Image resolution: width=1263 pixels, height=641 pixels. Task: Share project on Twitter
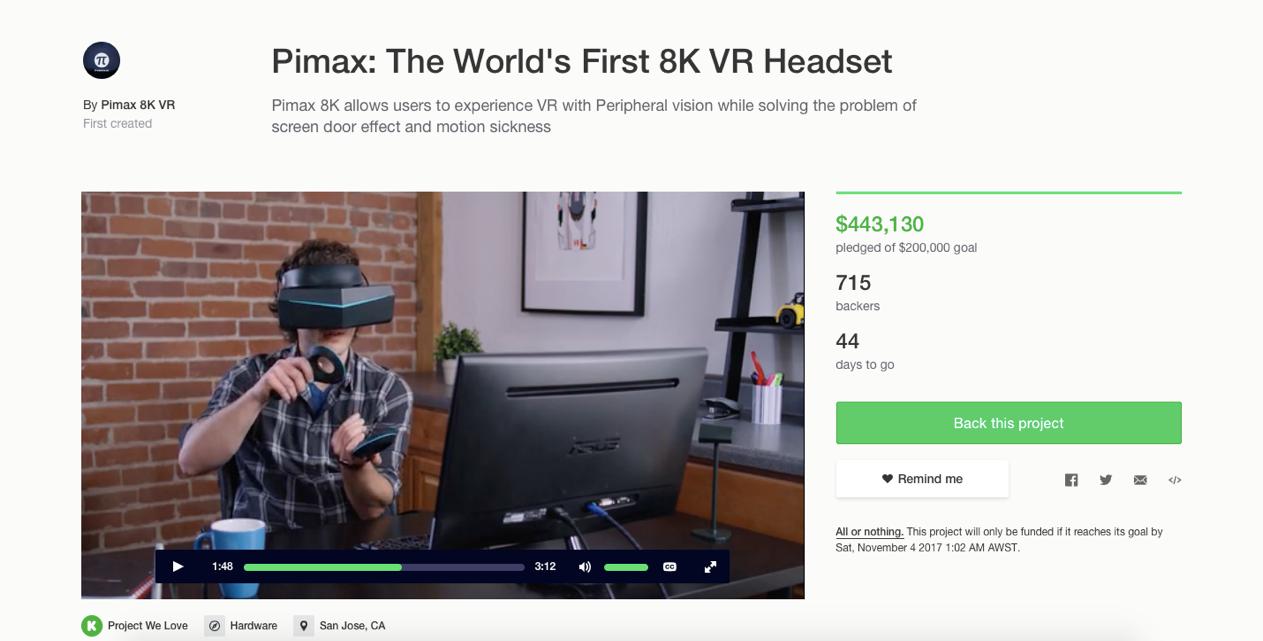click(x=1106, y=480)
